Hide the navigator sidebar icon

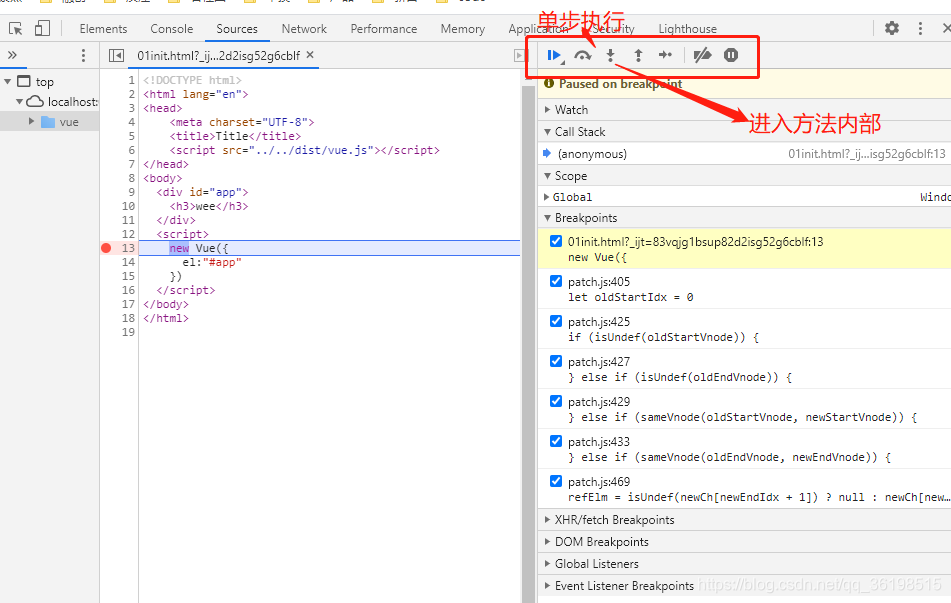[116, 56]
